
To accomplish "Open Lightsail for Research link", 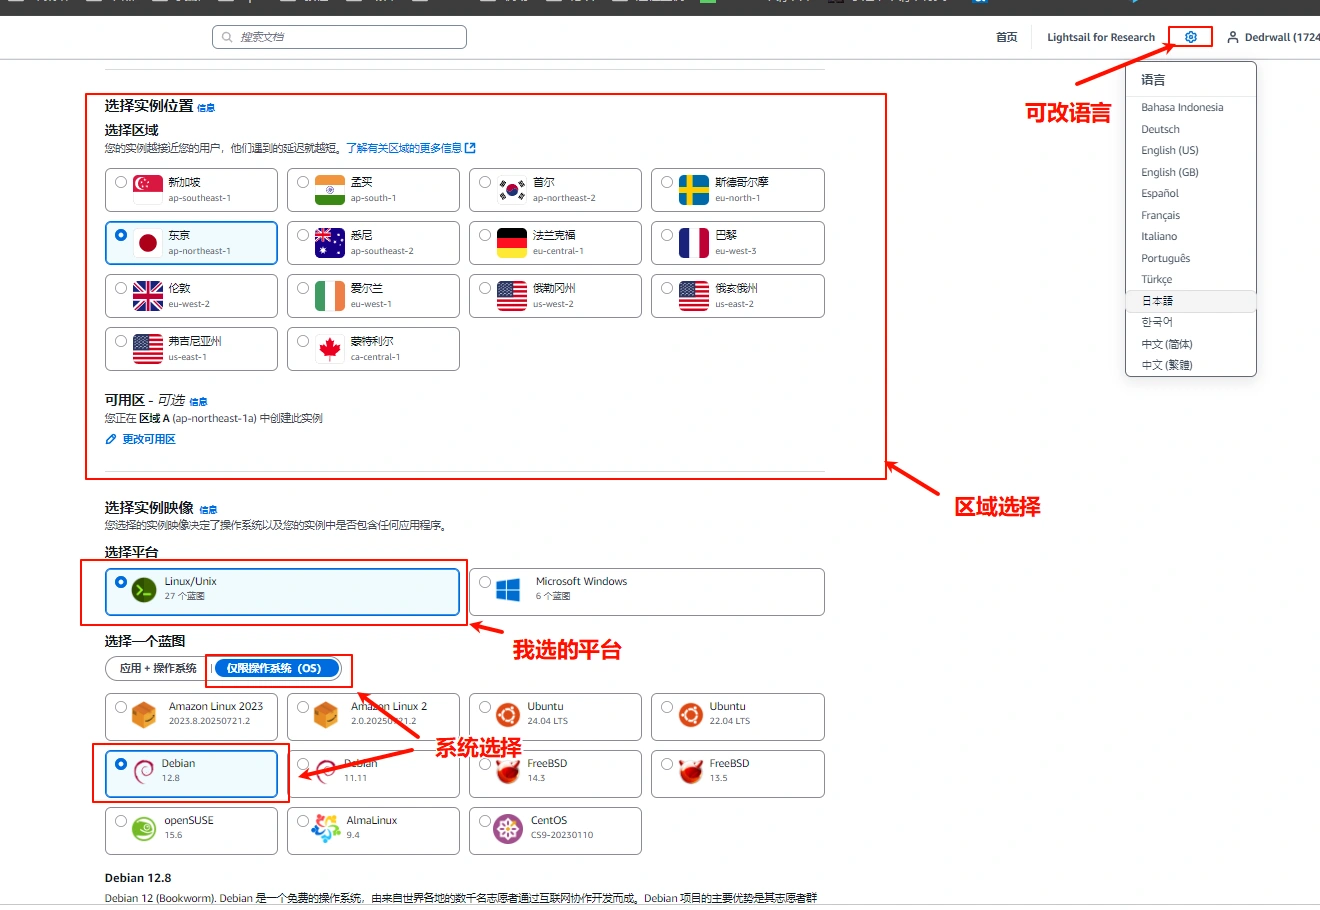I will point(1100,37).
